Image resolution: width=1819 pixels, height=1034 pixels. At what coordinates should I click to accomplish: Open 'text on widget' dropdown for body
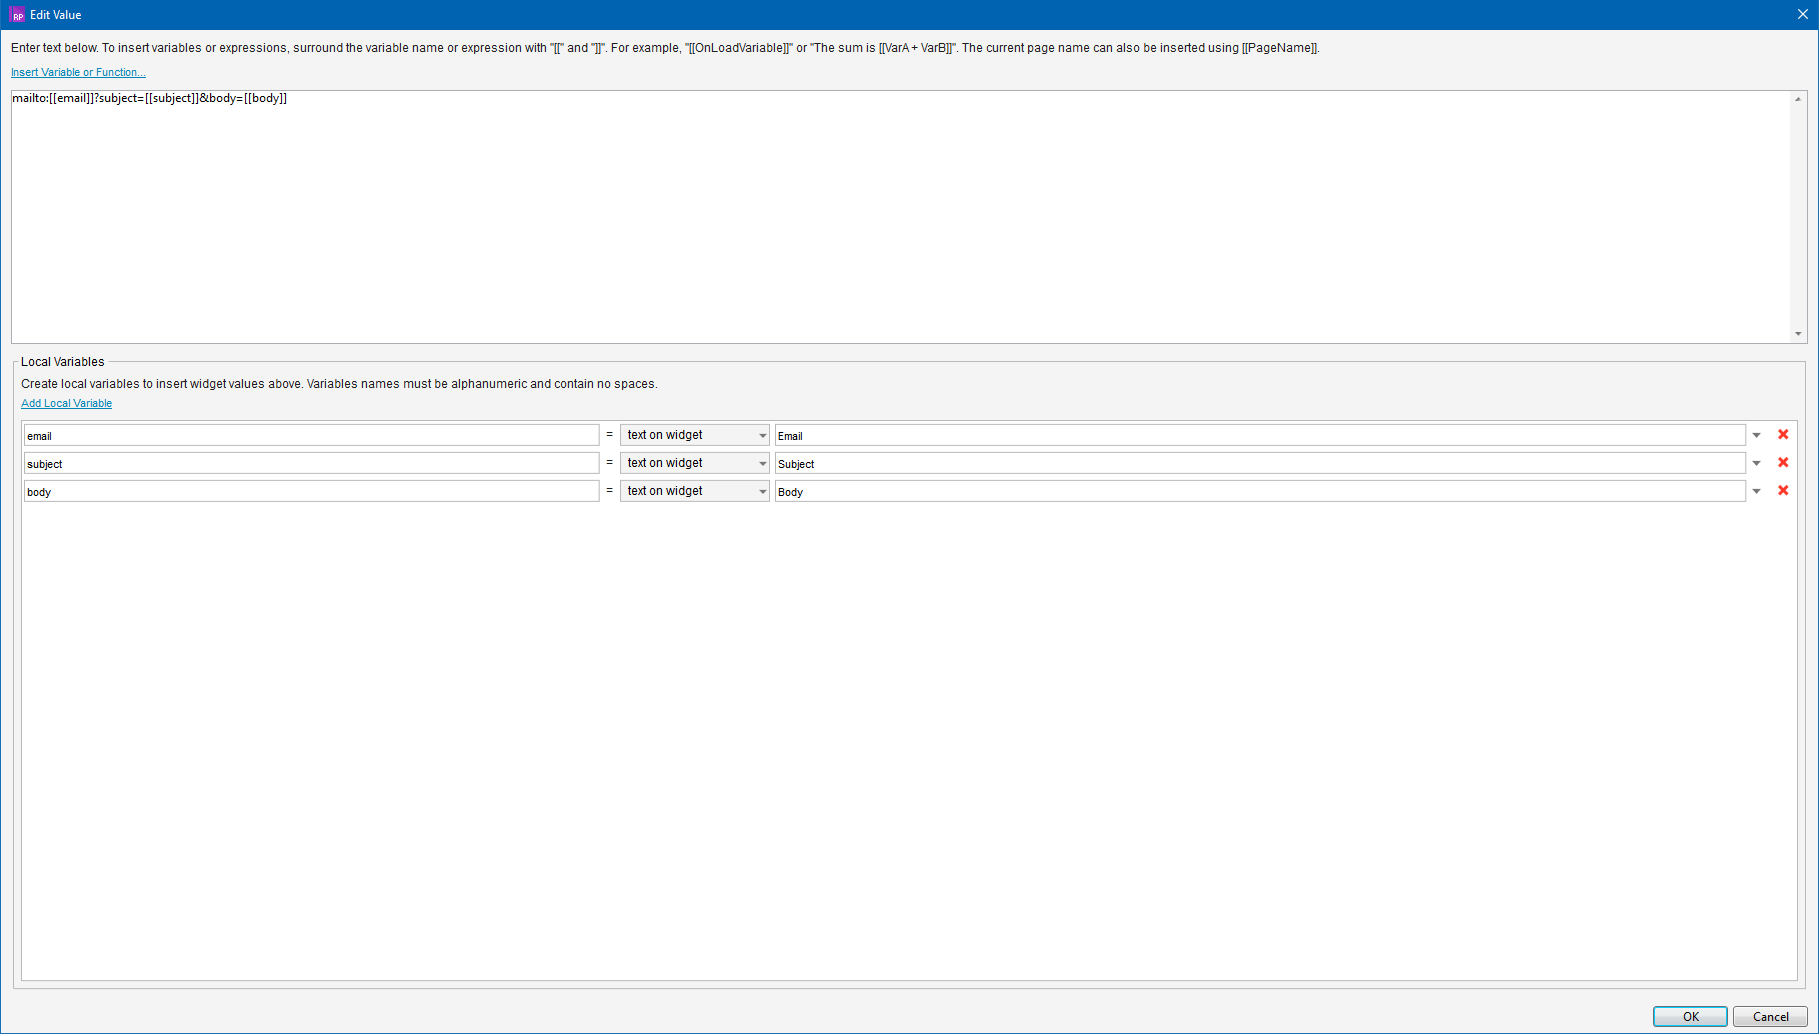click(x=695, y=491)
